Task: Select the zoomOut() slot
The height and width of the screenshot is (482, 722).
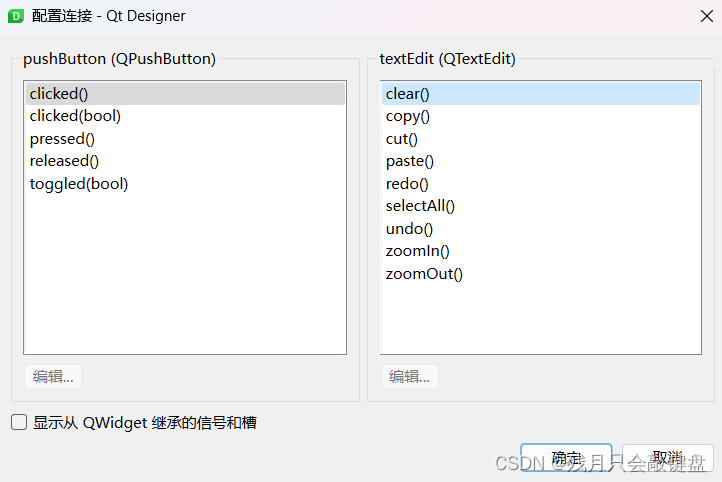Action: pyautogui.click(x=541, y=273)
